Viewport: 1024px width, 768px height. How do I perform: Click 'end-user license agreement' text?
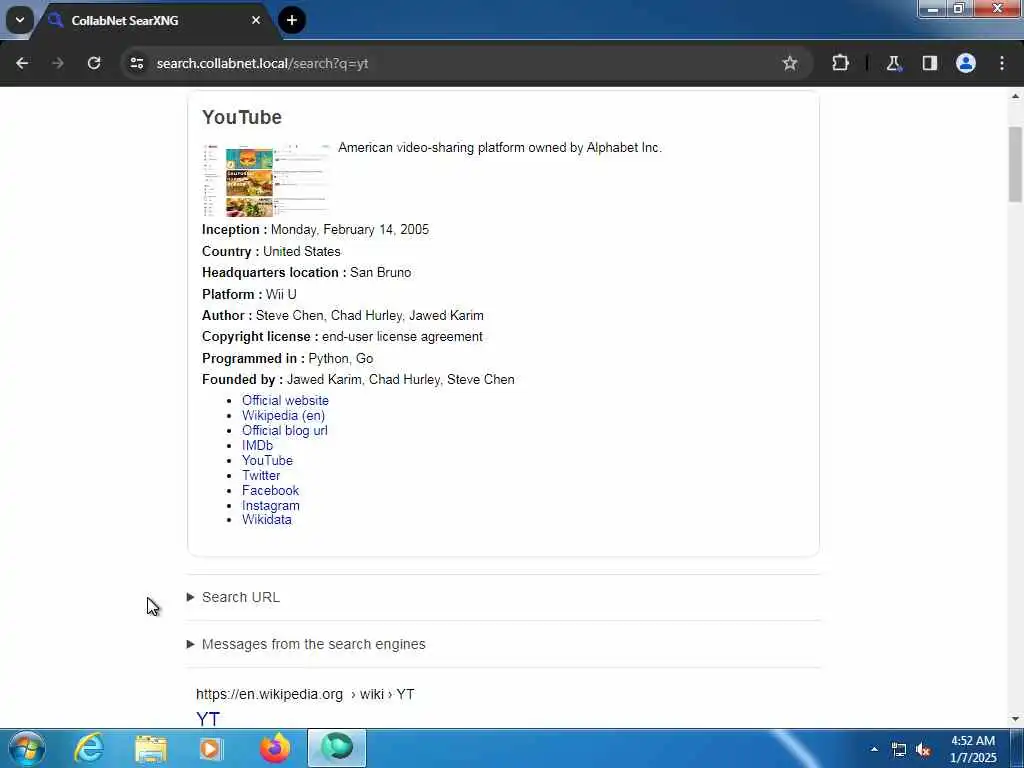(x=402, y=336)
